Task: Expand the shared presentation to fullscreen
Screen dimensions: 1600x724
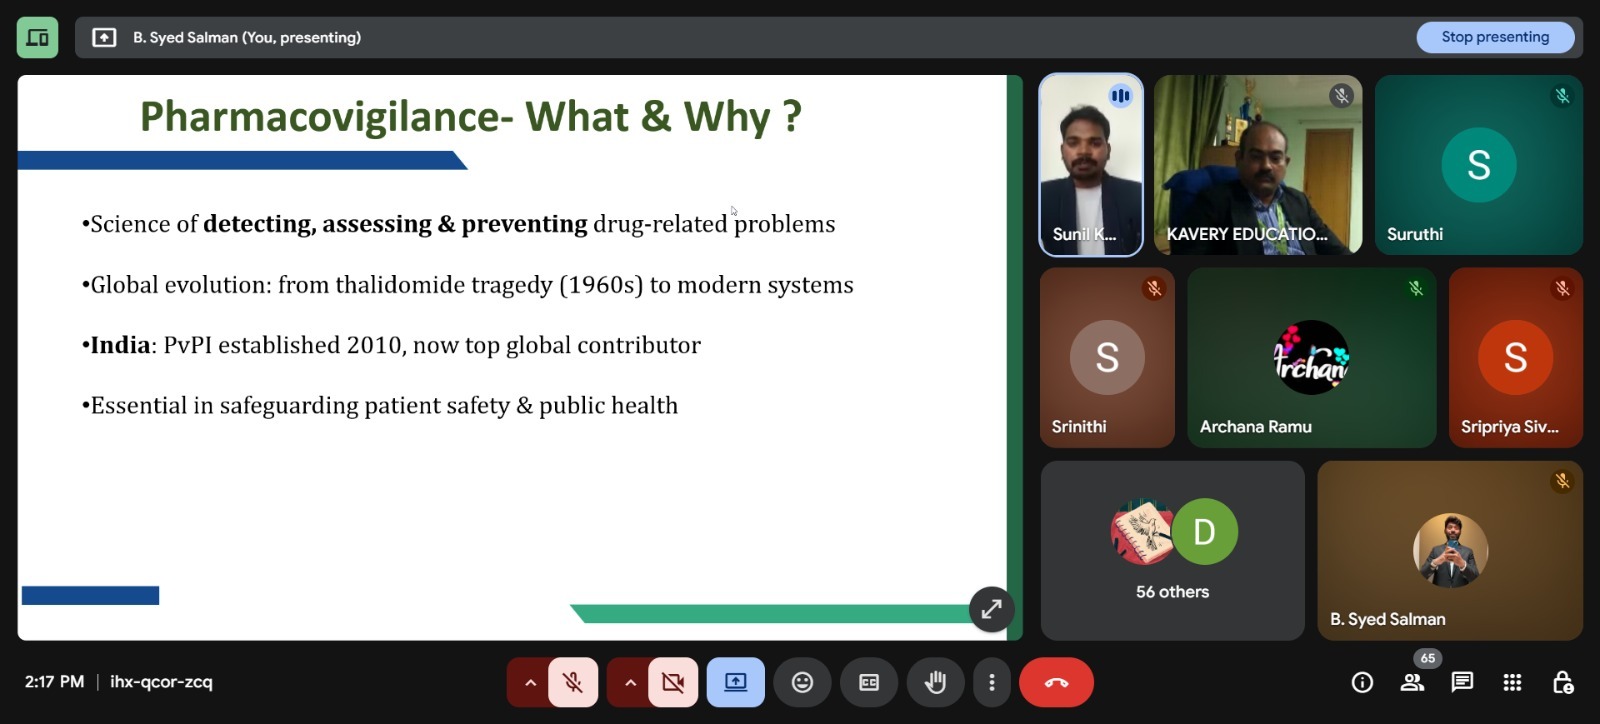Action: click(991, 609)
